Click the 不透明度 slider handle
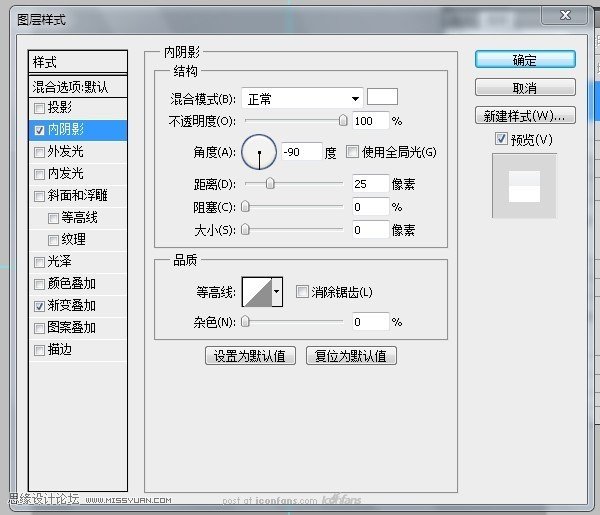This screenshot has height=515, width=600. 343,120
